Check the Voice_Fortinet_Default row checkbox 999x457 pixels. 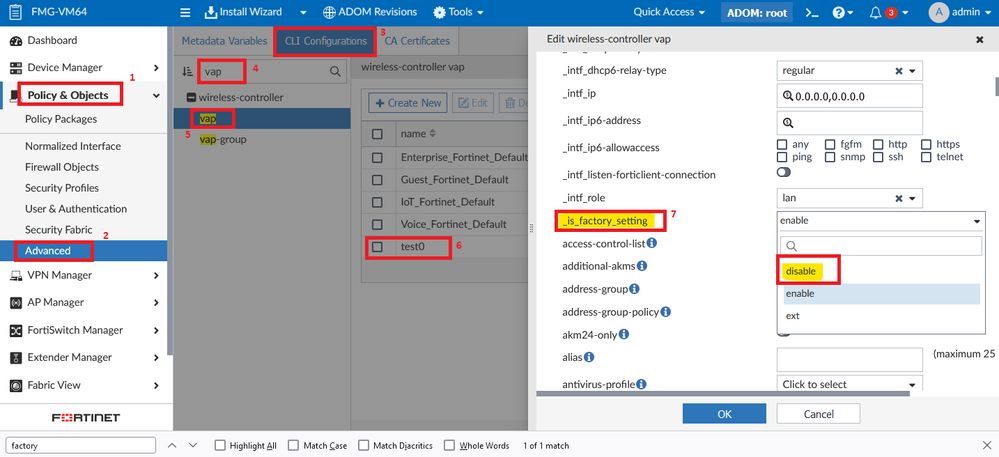[377, 224]
